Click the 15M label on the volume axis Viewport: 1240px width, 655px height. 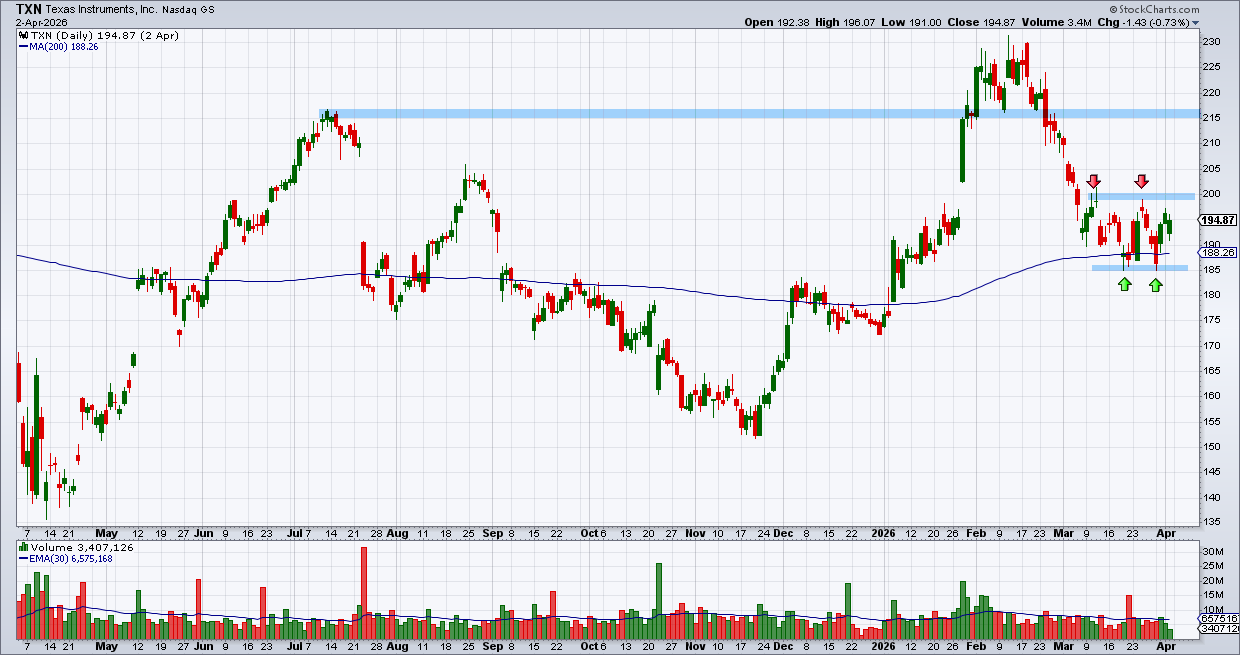tap(1213, 595)
